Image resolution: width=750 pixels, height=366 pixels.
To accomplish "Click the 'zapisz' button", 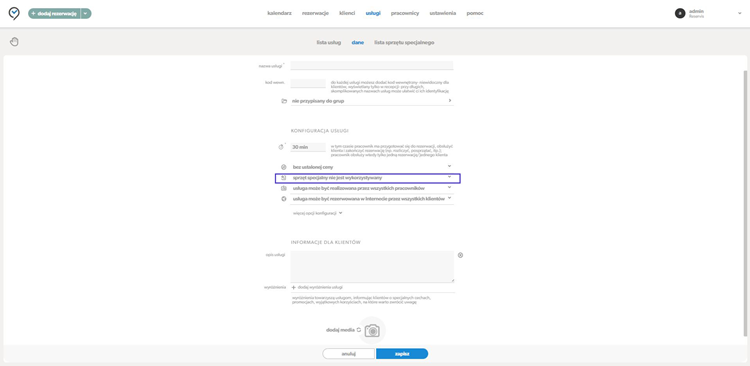I will point(402,354).
